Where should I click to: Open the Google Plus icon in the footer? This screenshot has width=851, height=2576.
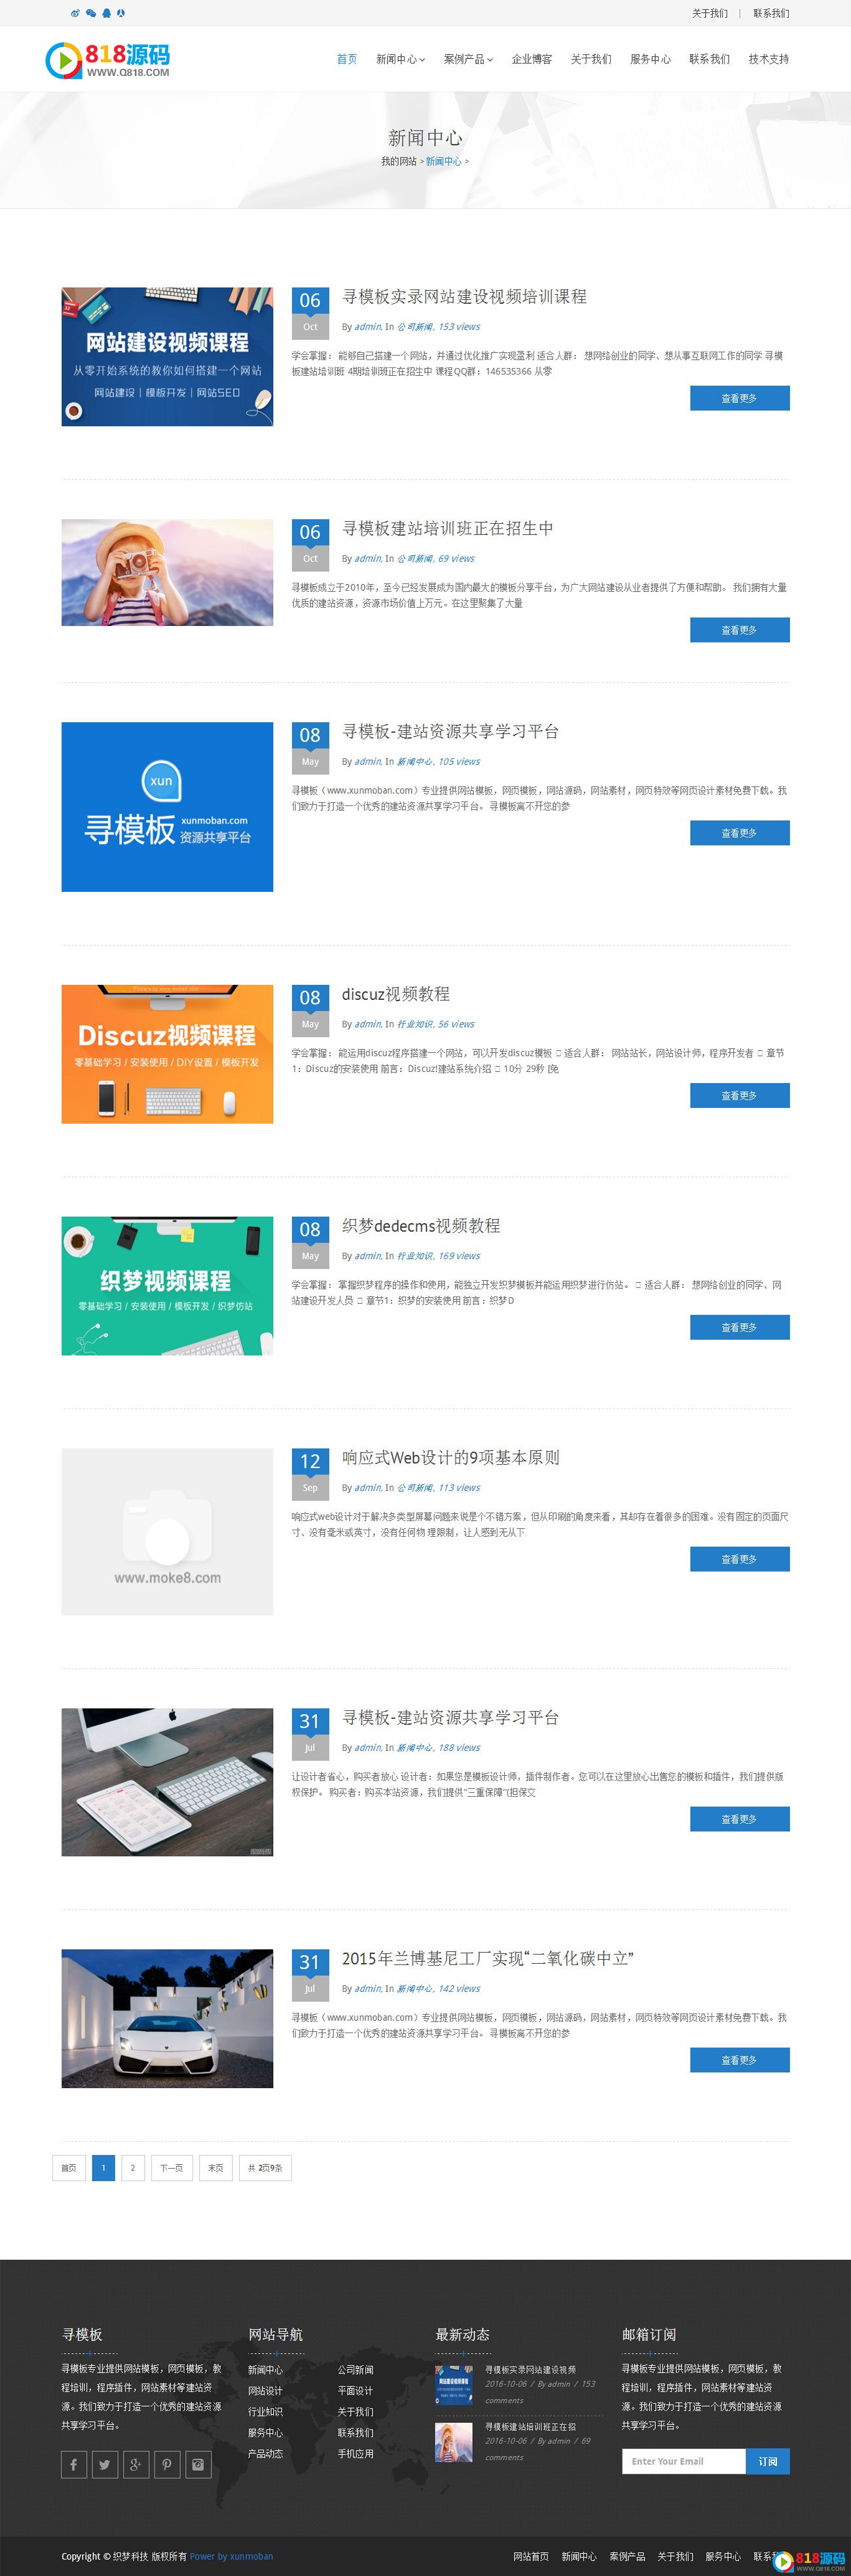coord(135,2464)
